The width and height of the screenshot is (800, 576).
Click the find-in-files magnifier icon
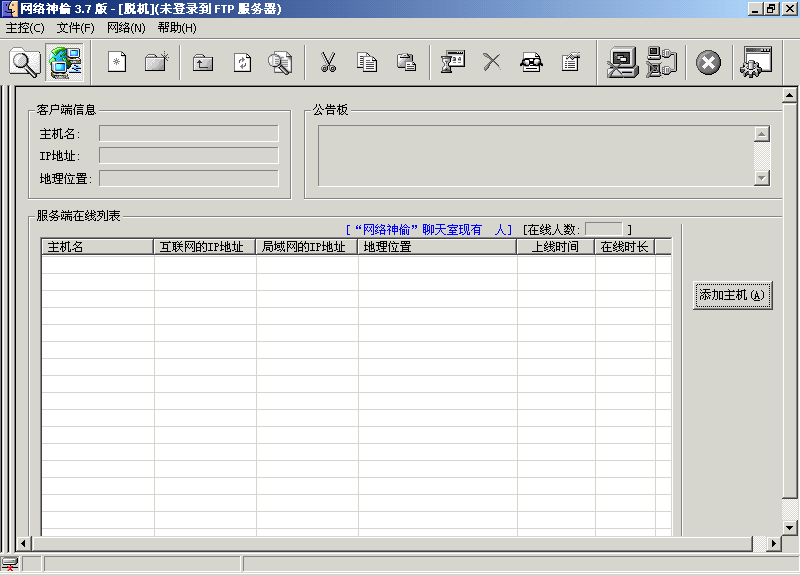(280, 62)
